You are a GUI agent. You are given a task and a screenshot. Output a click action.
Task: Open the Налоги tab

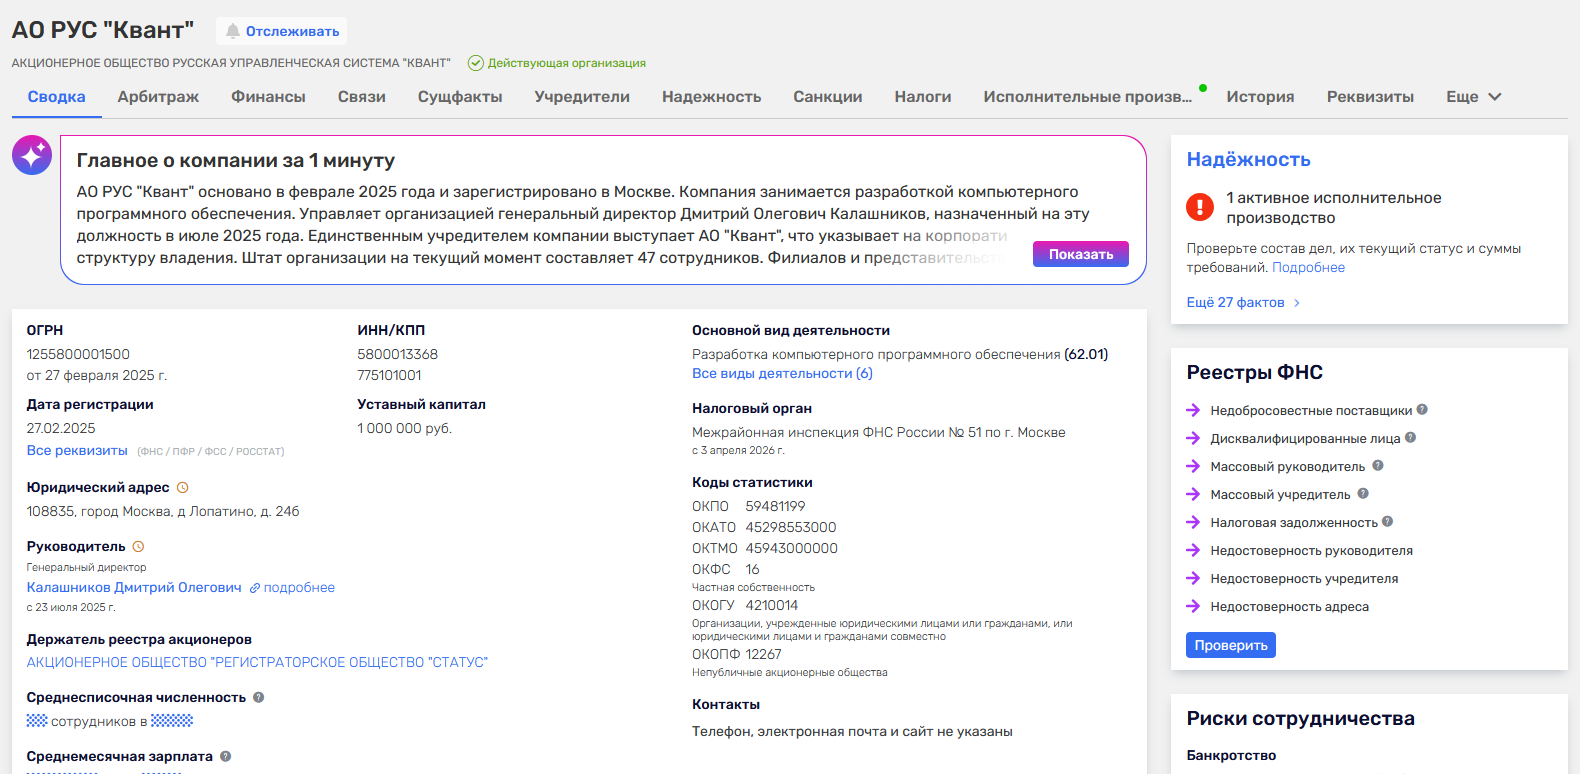pyautogui.click(x=922, y=97)
